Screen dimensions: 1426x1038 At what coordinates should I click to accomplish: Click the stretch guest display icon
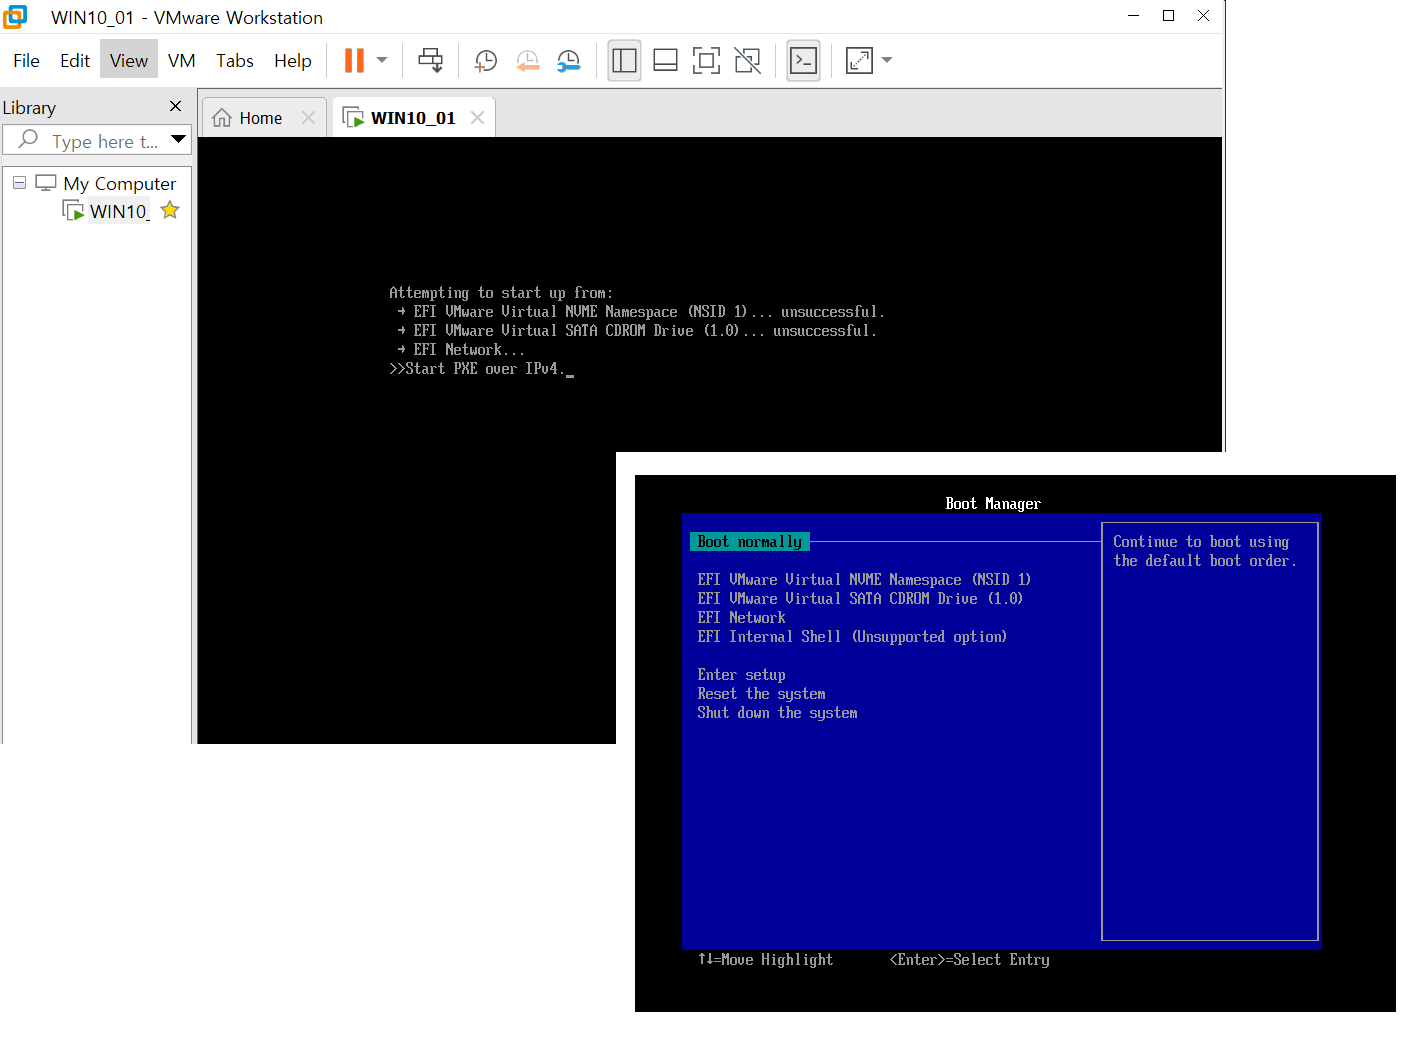coord(859,61)
